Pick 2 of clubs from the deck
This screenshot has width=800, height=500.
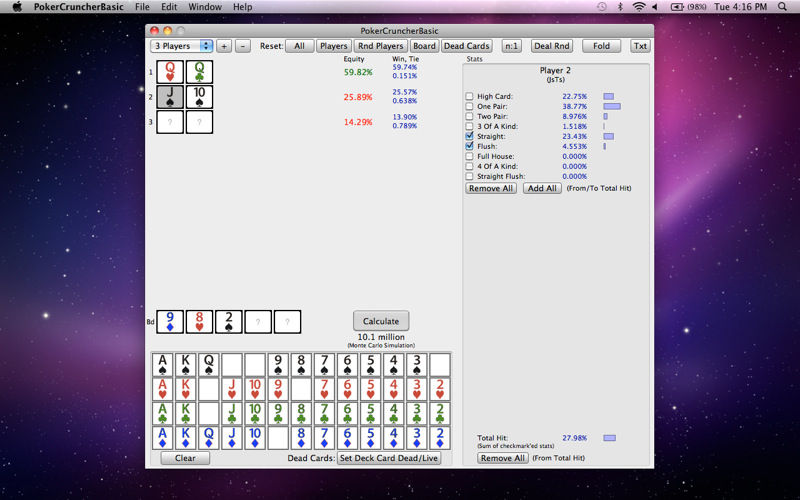click(x=440, y=413)
